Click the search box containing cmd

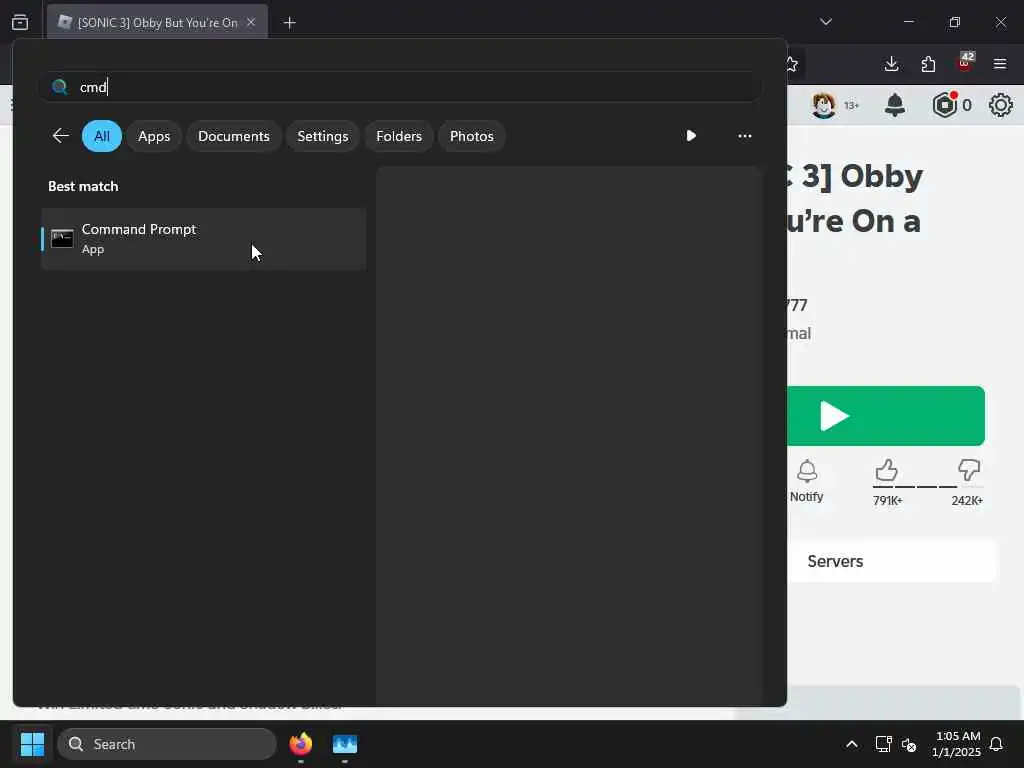[x=400, y=87]
